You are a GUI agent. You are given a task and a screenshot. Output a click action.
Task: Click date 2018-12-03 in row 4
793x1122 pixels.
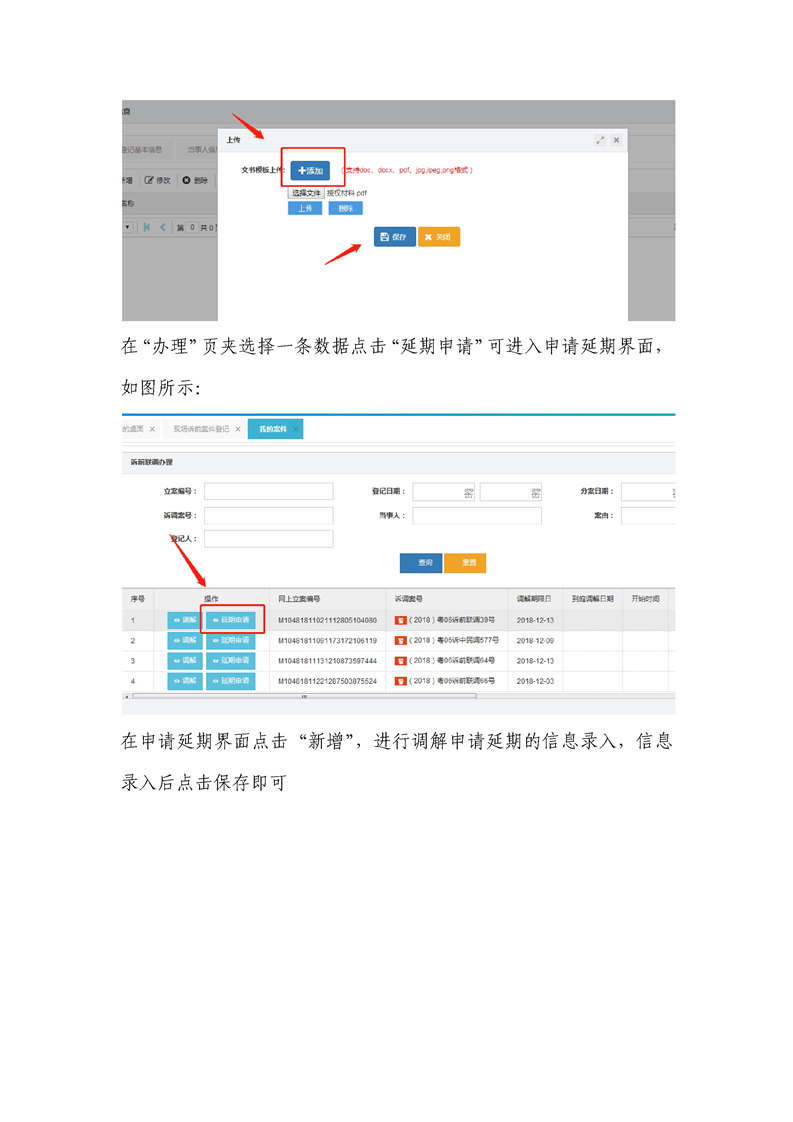pyautogui.click(x=535, y=681)
